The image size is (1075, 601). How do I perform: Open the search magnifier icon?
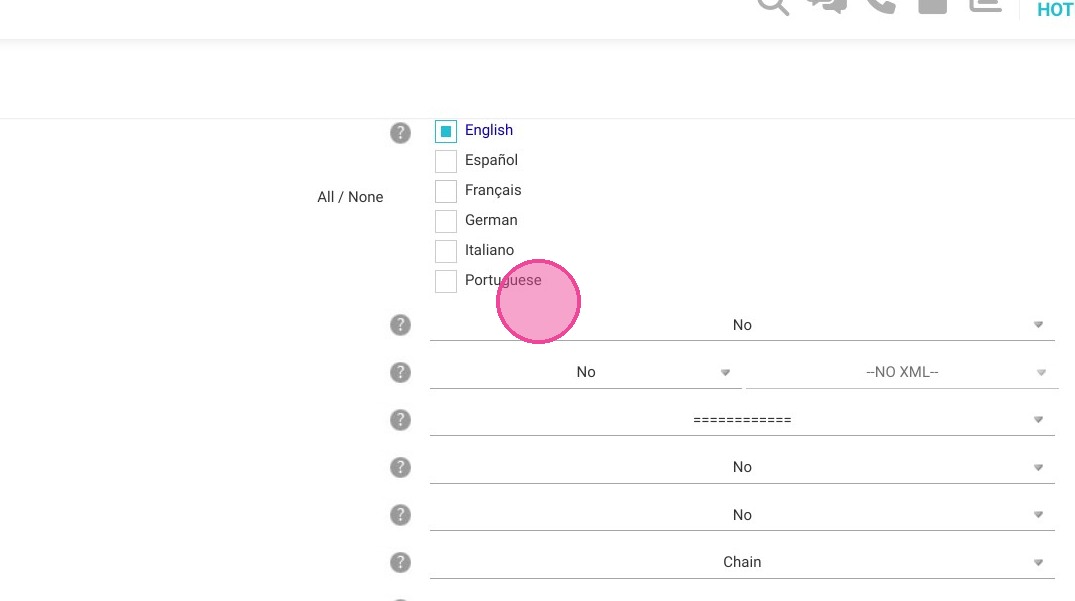[773, 5]
